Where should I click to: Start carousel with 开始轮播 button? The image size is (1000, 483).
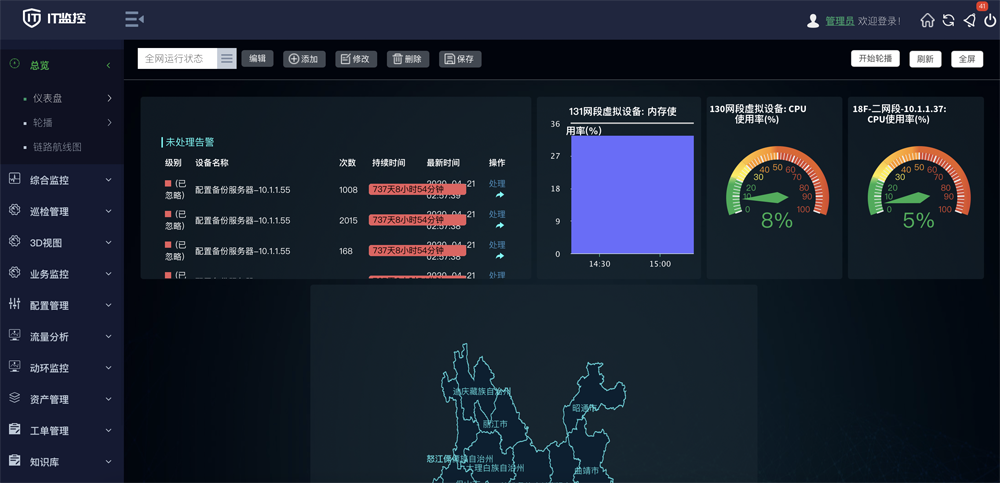[x=875, y=58]
